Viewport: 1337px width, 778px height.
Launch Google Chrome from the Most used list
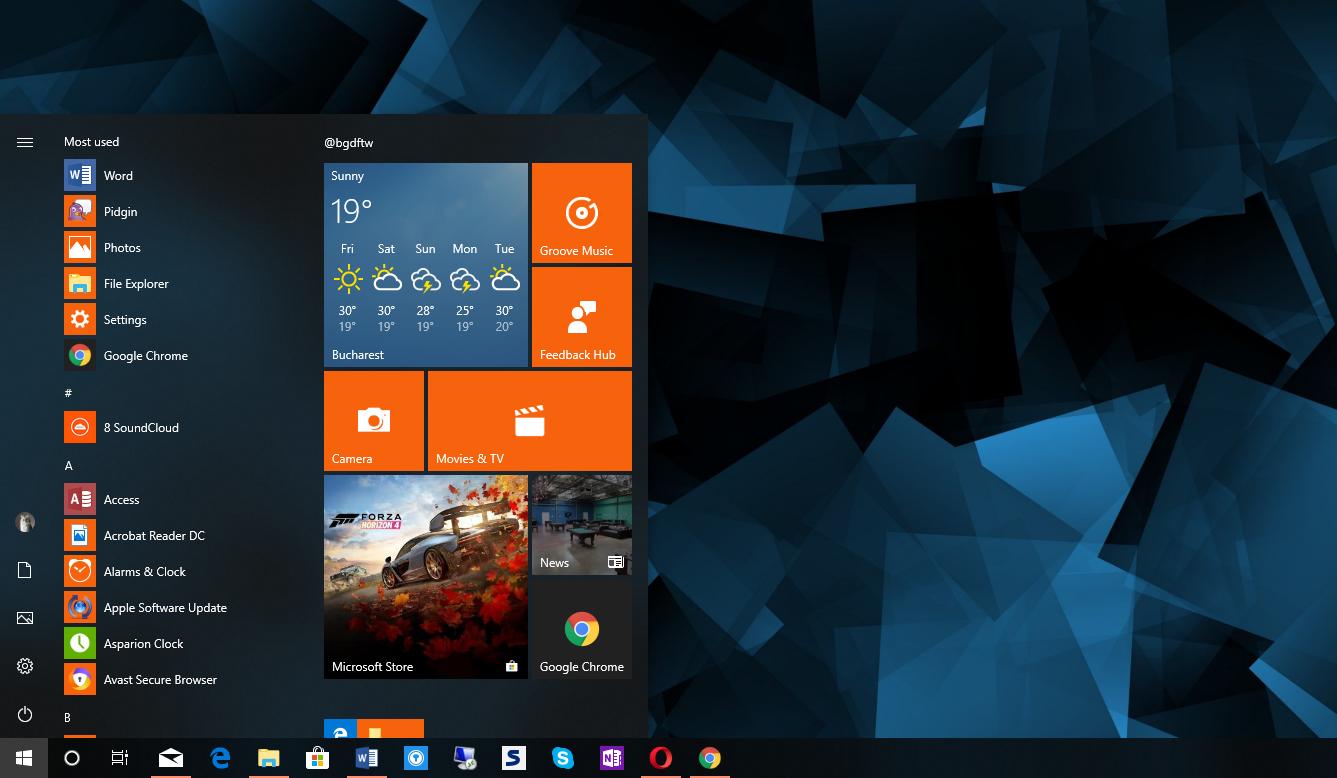180,356
